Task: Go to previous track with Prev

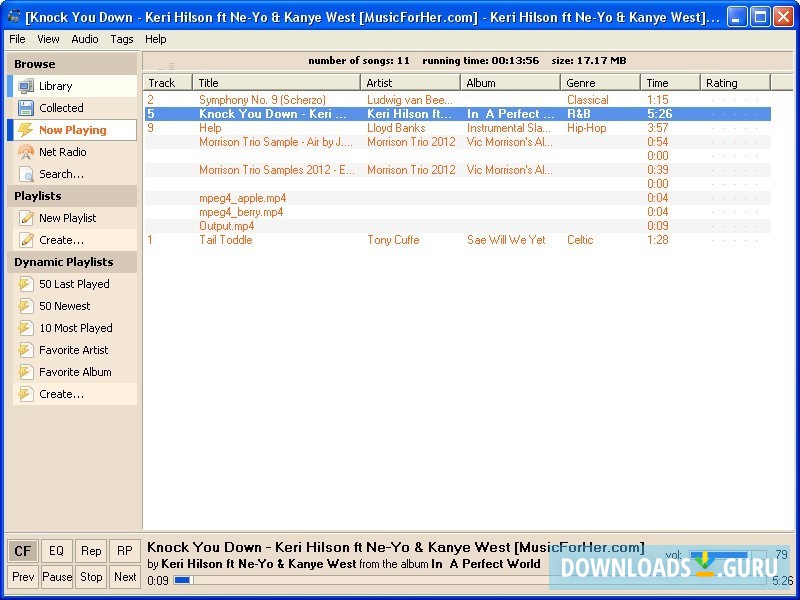Action: pos(22,577)
